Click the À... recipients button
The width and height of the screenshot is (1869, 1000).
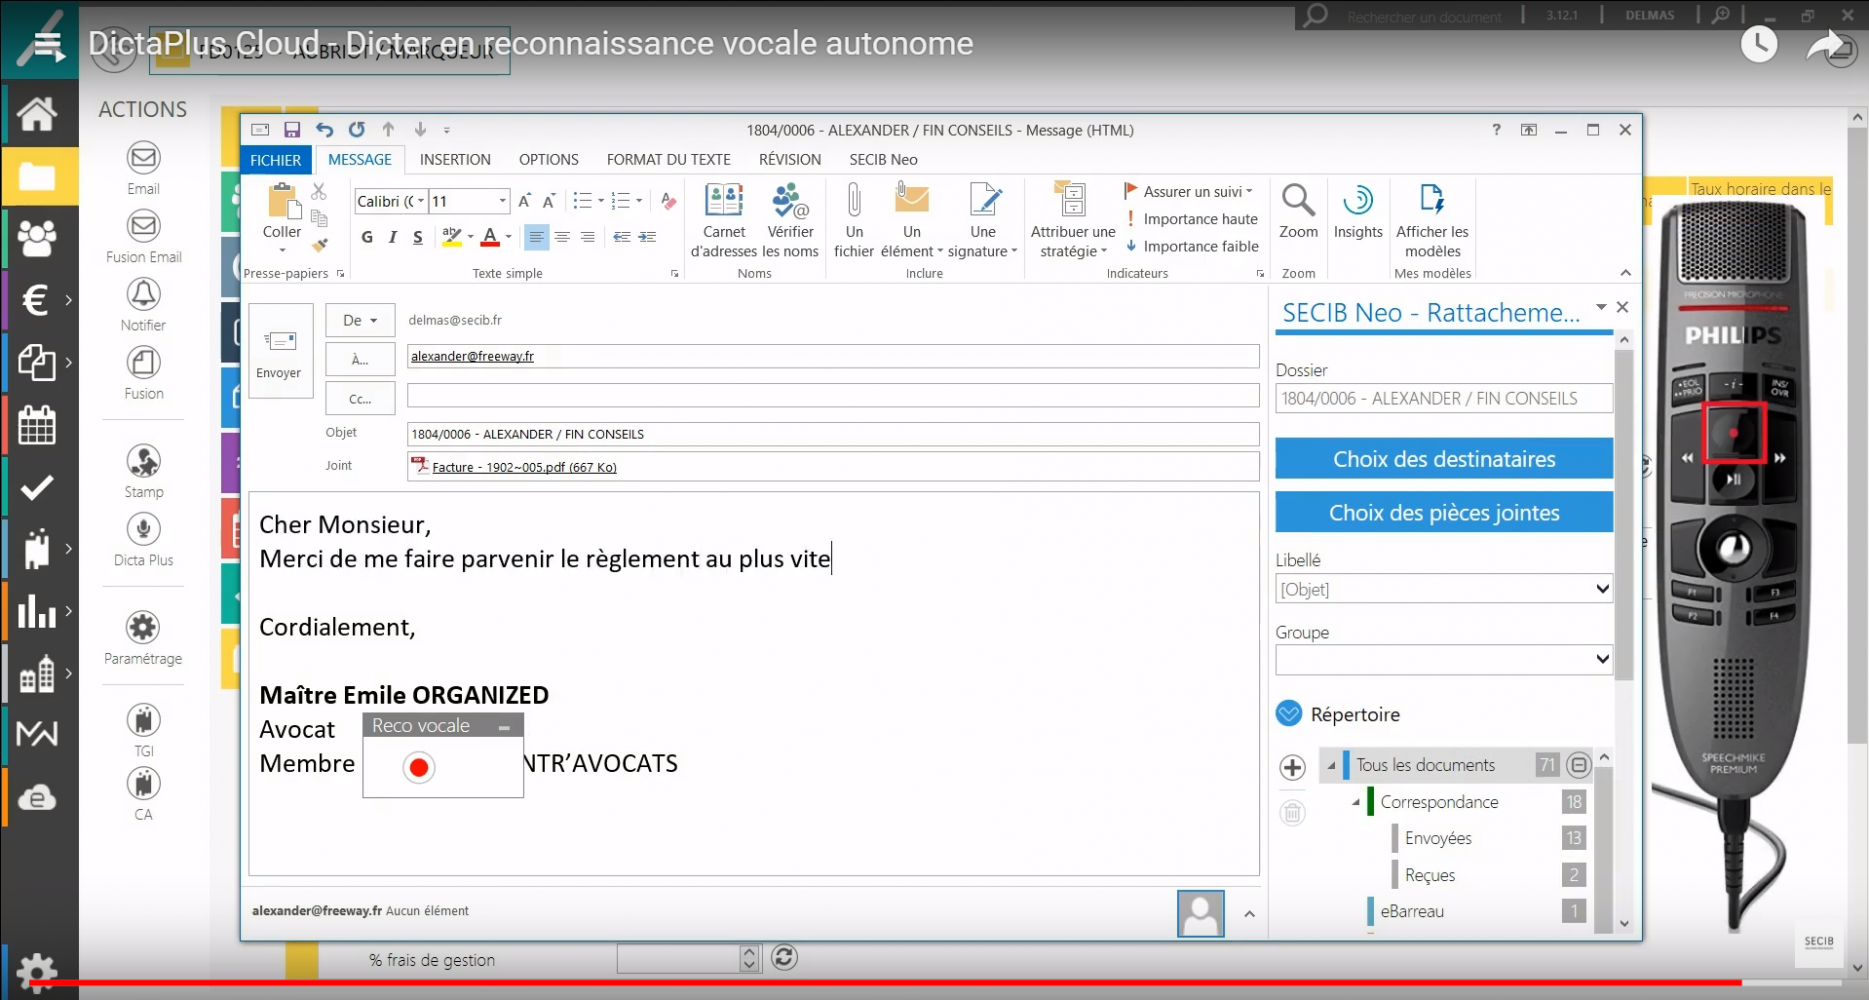pyautogui.click(x=360, y=359)
